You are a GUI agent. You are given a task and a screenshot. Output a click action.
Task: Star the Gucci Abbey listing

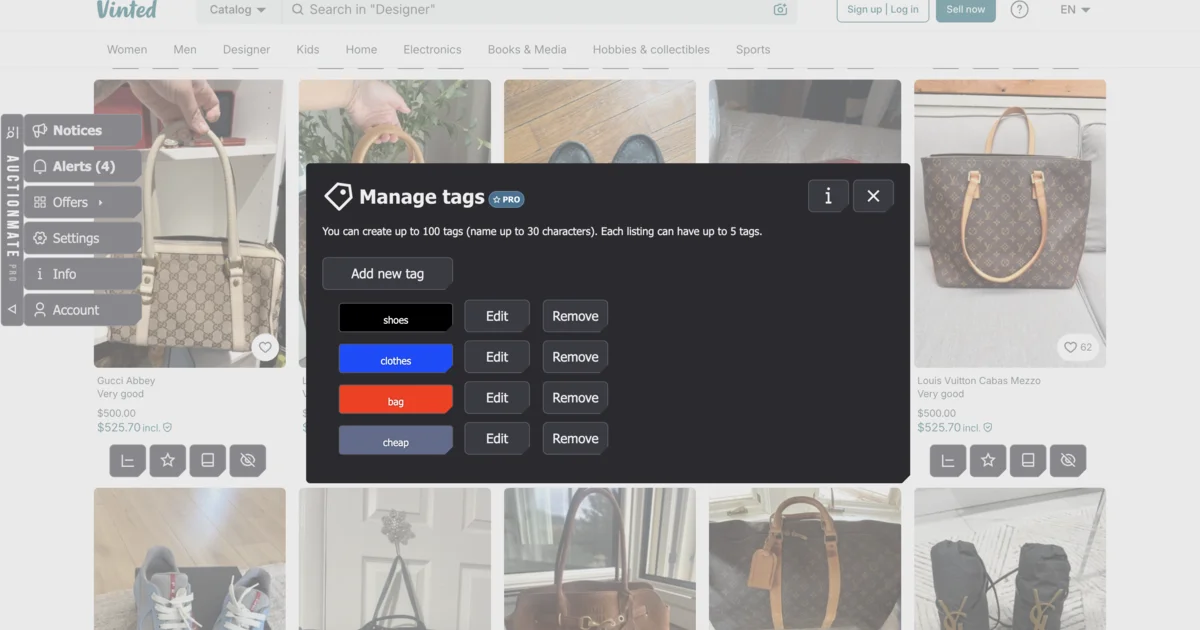coord(168,461)
